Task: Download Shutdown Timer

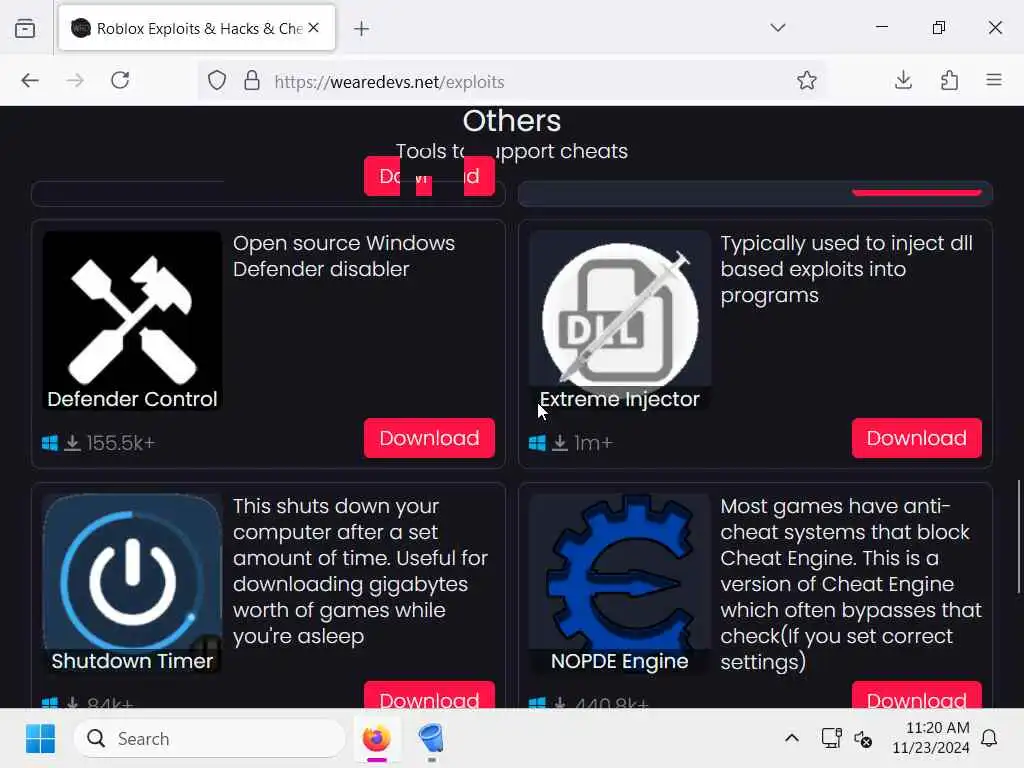Action: tap(429, 696)
